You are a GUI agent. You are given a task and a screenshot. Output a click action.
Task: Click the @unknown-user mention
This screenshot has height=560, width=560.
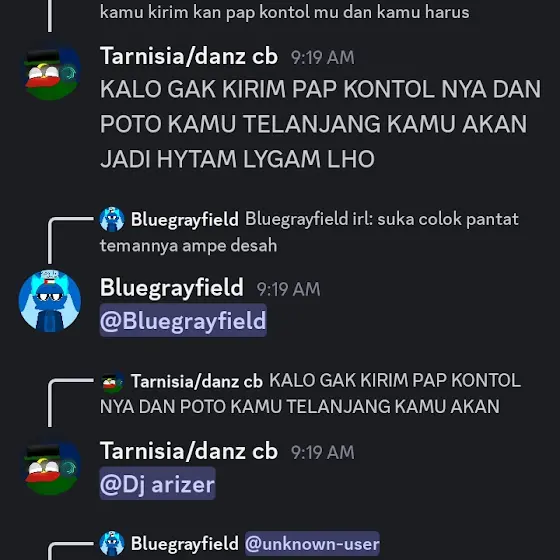tap(312, 544)
